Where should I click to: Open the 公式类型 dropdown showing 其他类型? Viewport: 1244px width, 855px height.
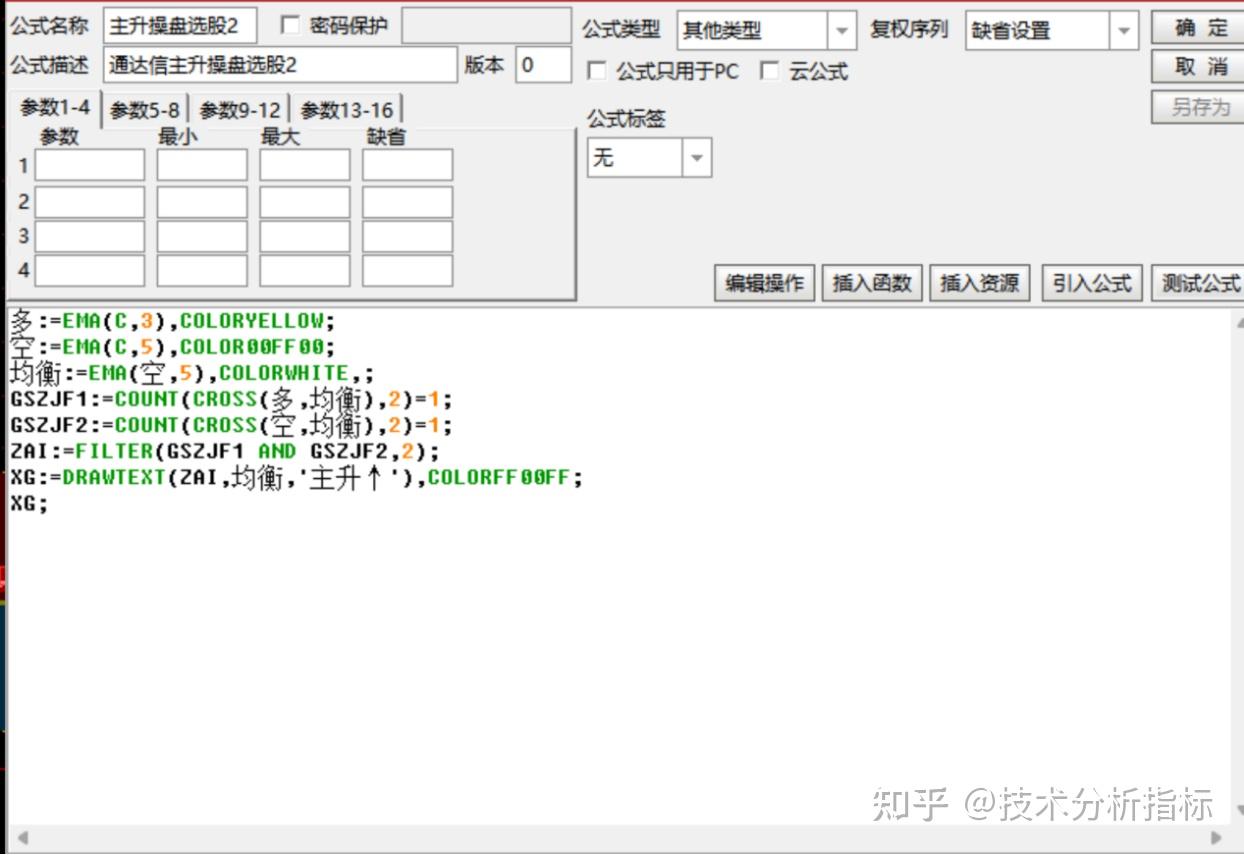click(843, 31)
